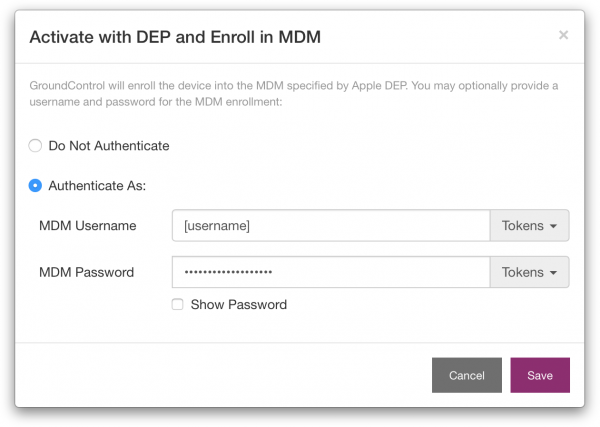600x427 pixels.
Task: Click the Cancel button
Action: (x=467, y=375)
